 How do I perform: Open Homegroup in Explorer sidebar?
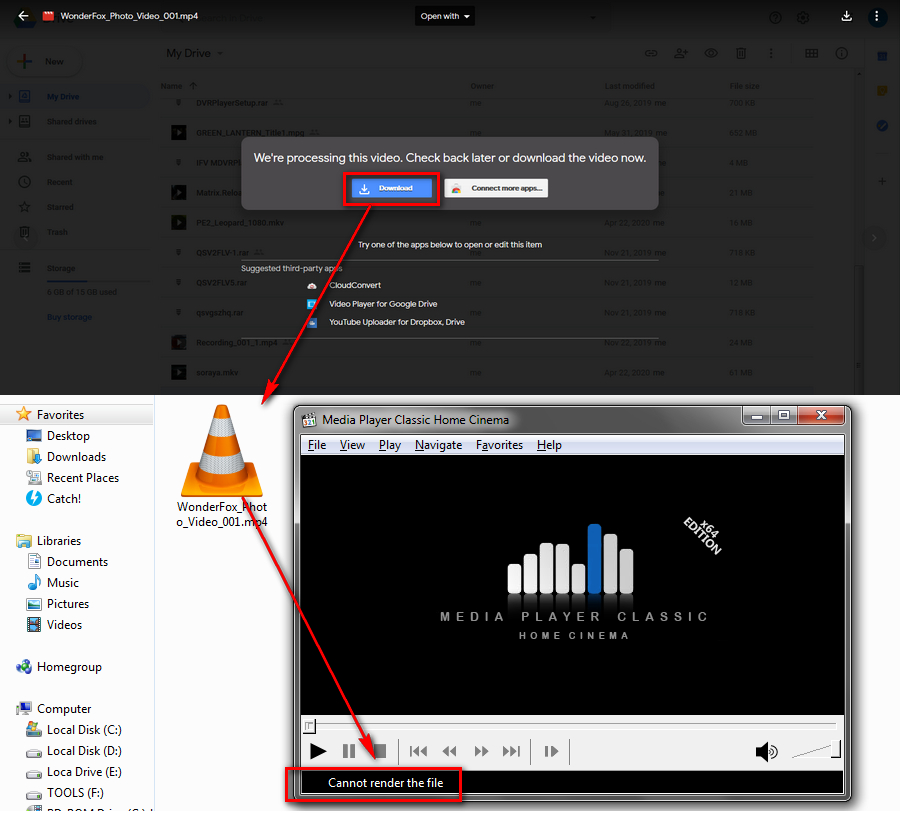pos(69,667)
